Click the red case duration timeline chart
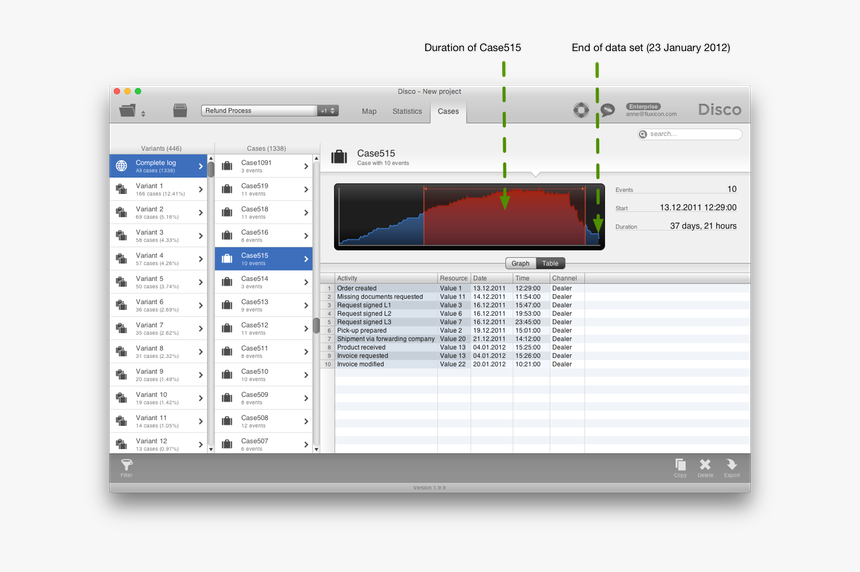Image resolution: width=860 pixels, height=572 pixels. 504,216
